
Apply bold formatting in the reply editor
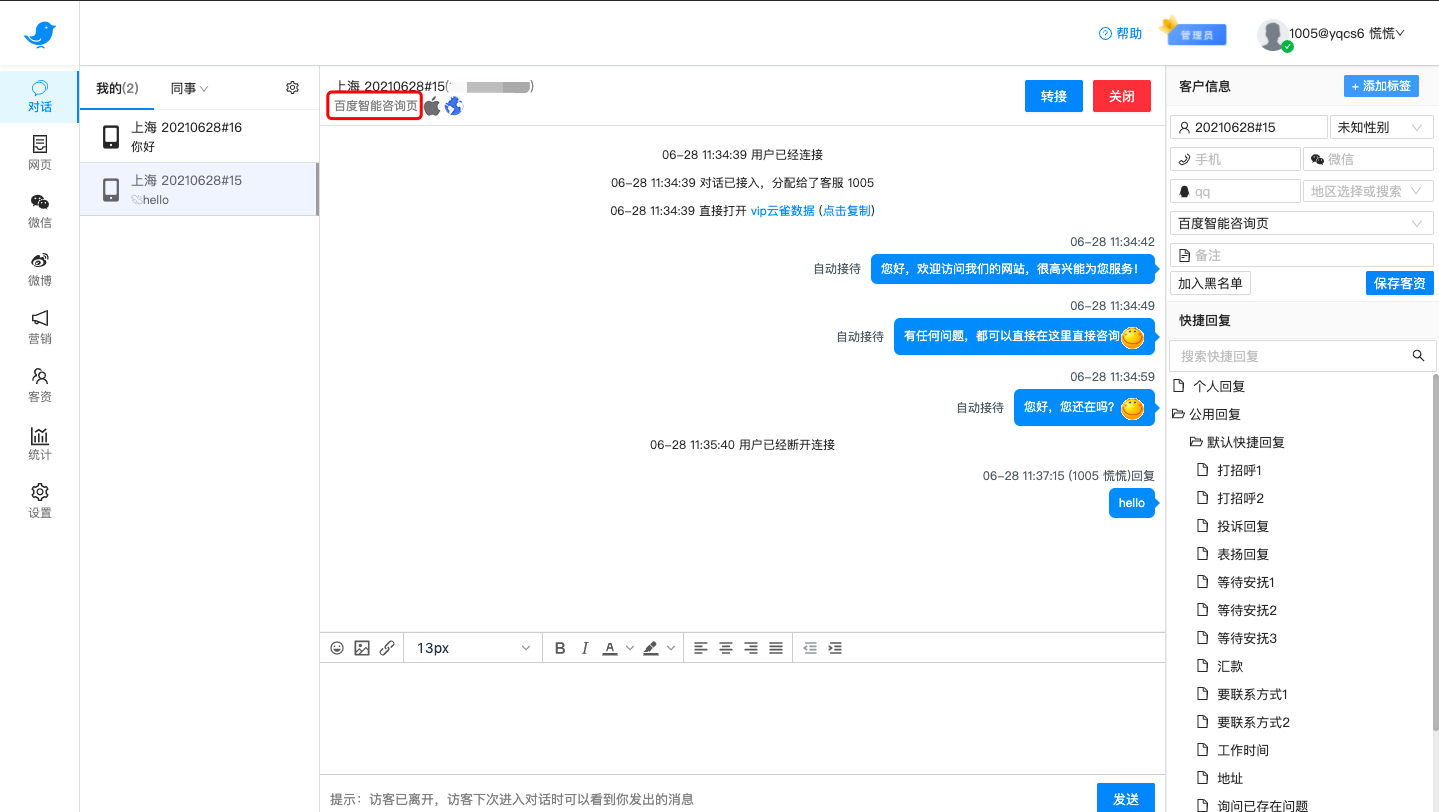560,648
